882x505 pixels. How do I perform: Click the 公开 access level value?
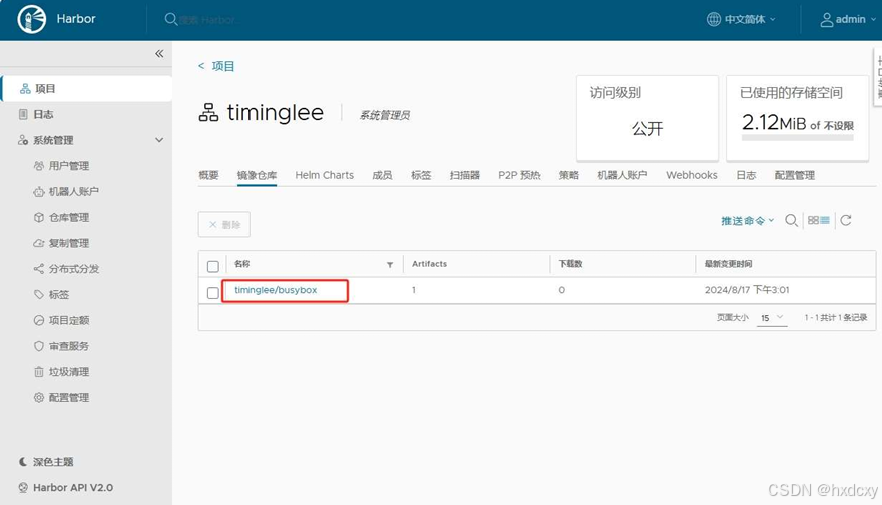[647, 129]
